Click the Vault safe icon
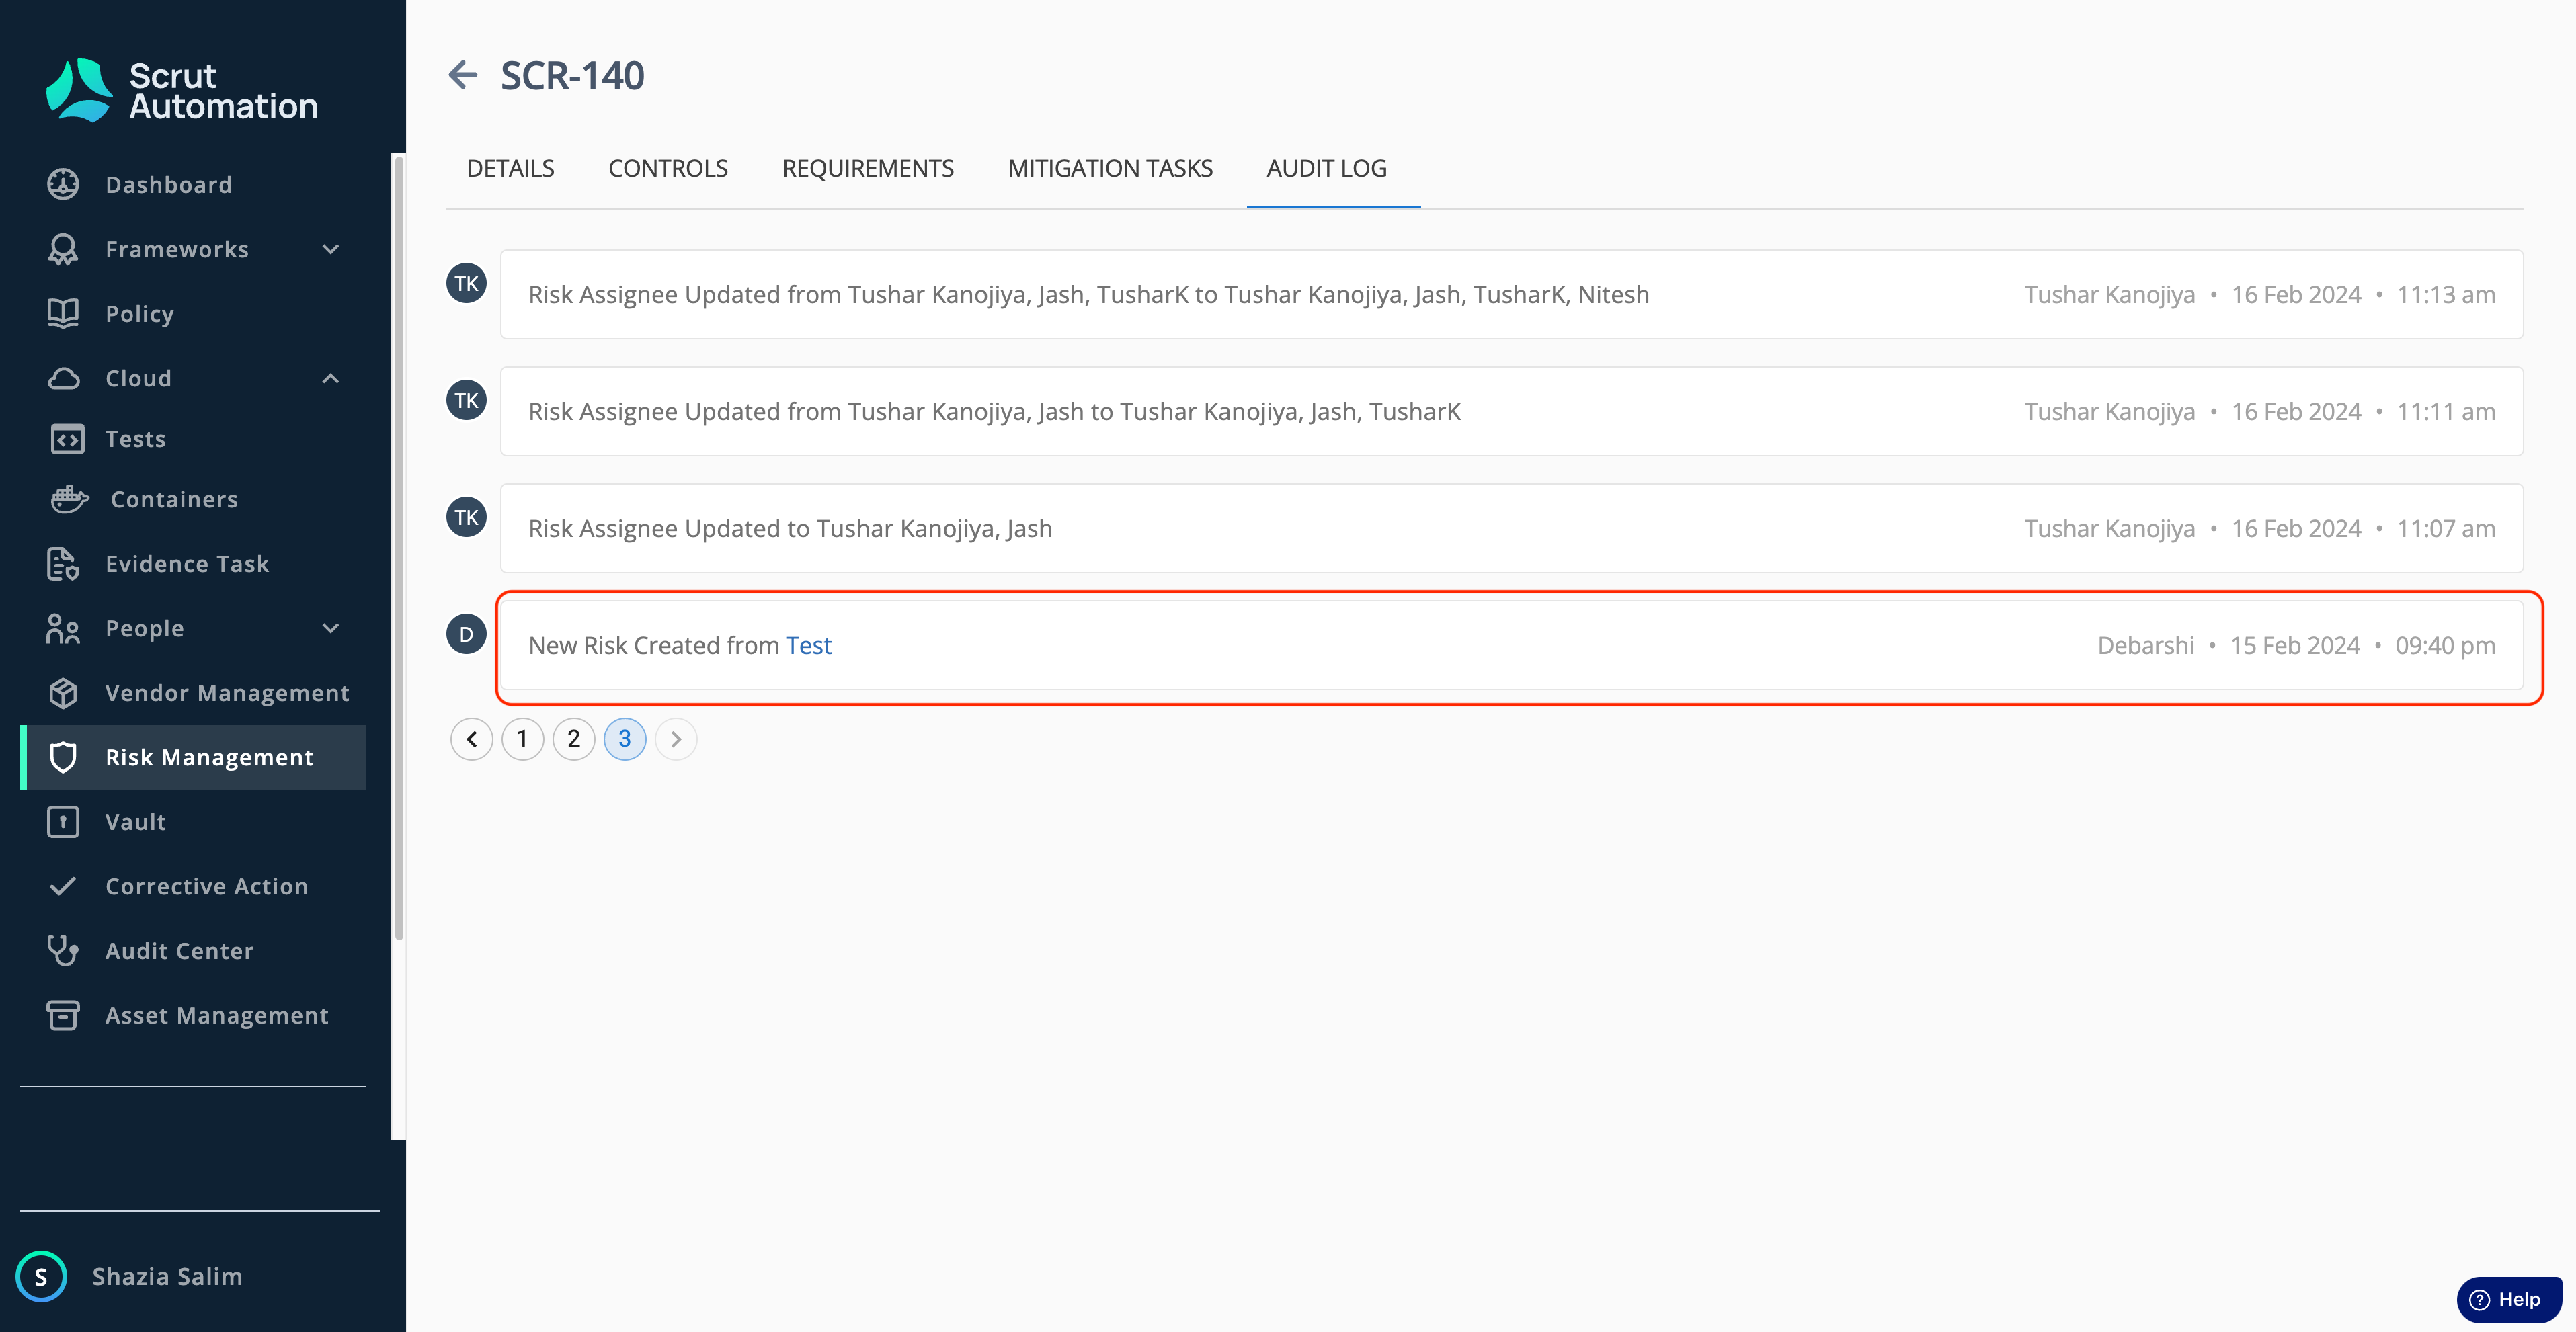2576x1332 pixels. tap(63, 822)
